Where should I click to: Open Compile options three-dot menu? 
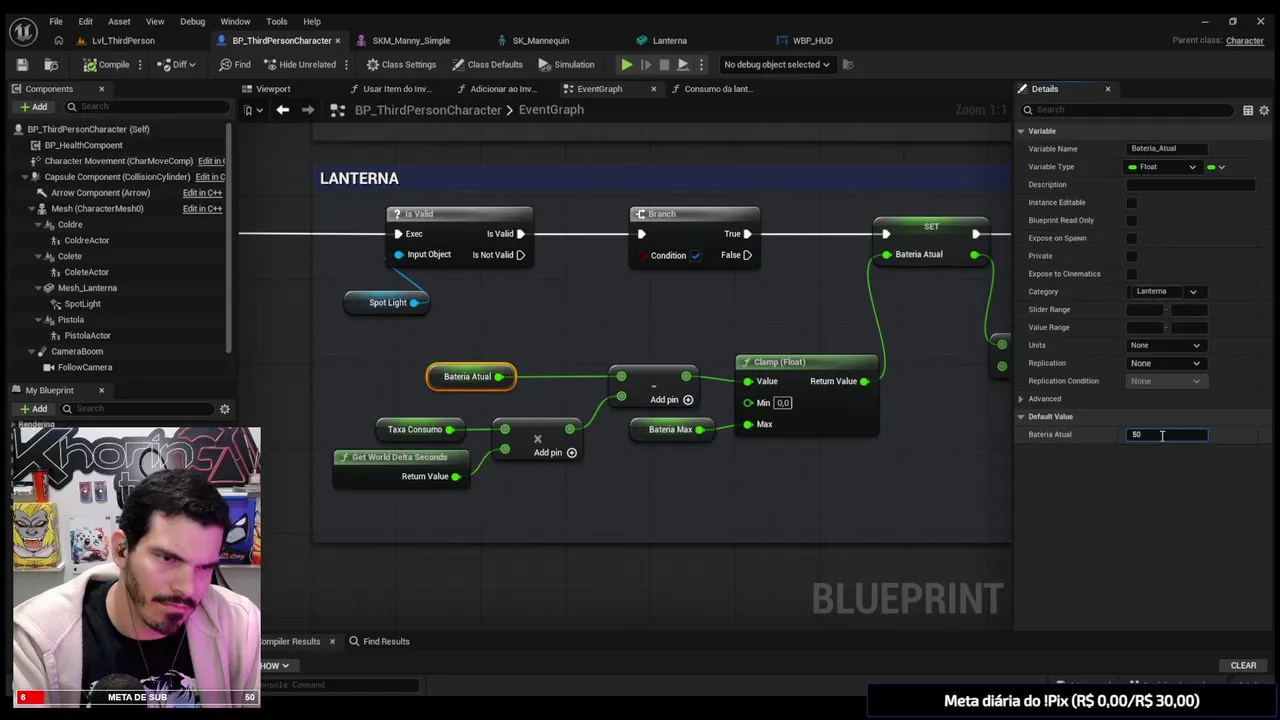140,64
